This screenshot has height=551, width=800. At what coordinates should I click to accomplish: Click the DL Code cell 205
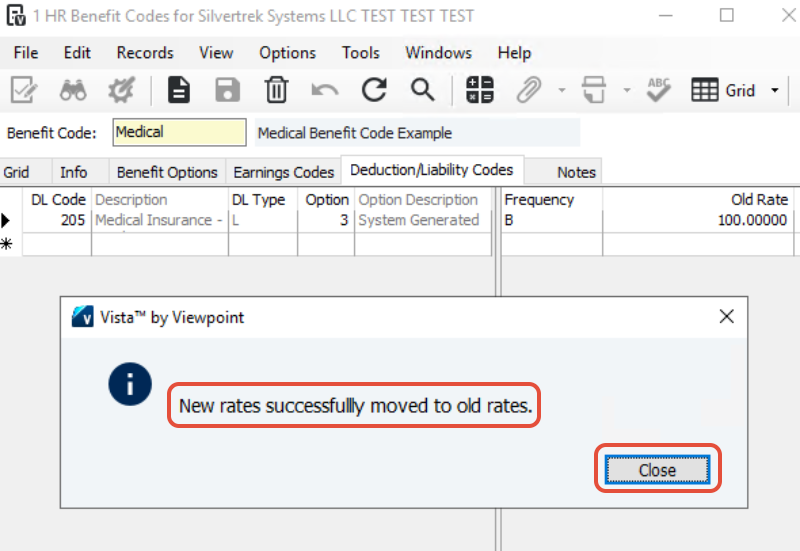(x=57, y=220)
